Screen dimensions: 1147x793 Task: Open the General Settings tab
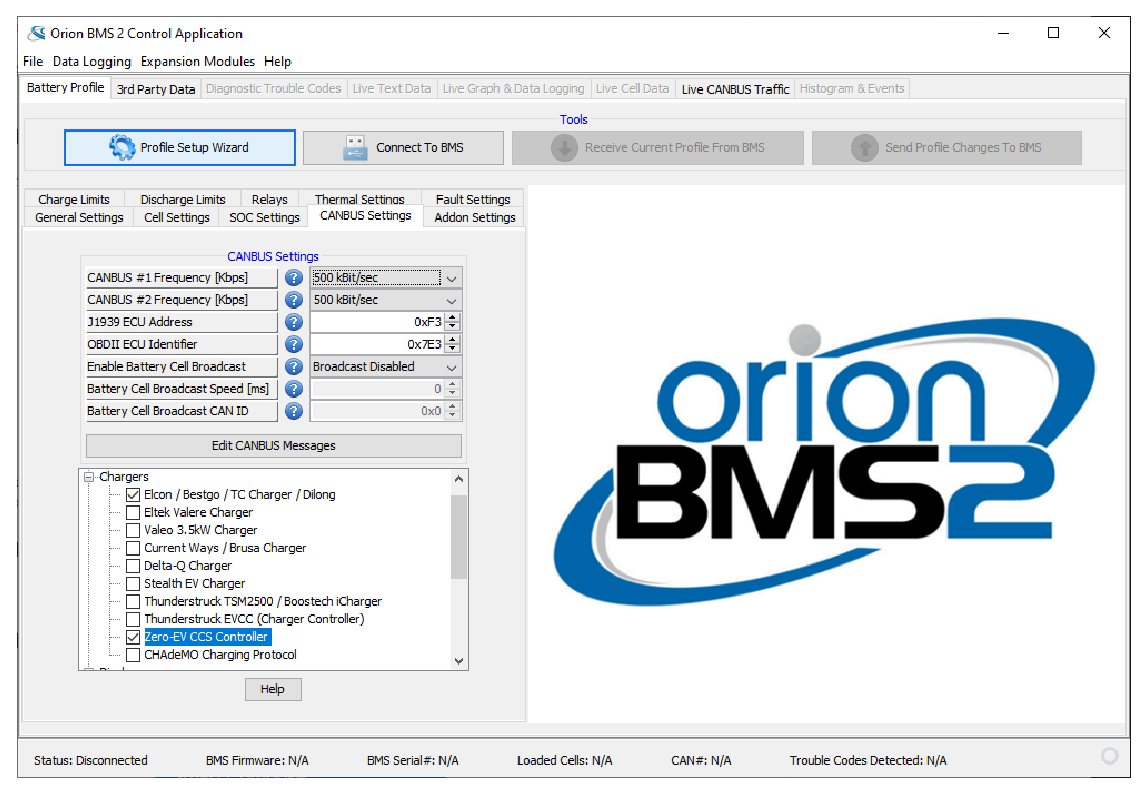click(79, 217)
